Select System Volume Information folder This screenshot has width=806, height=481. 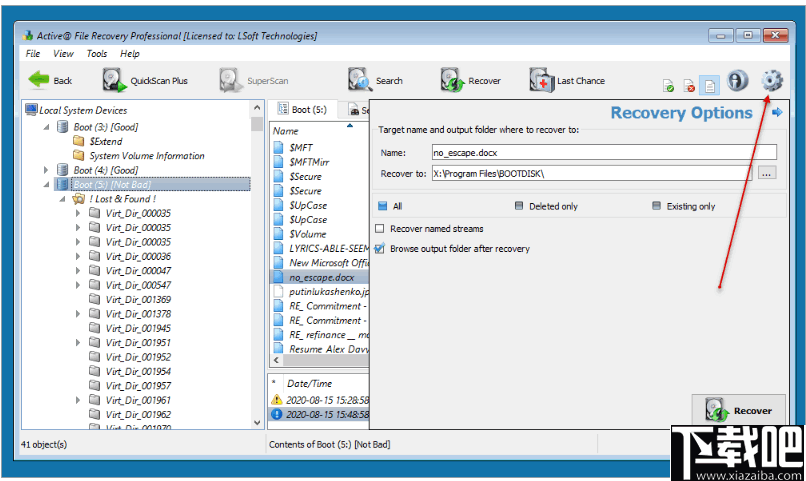[146, 156]
